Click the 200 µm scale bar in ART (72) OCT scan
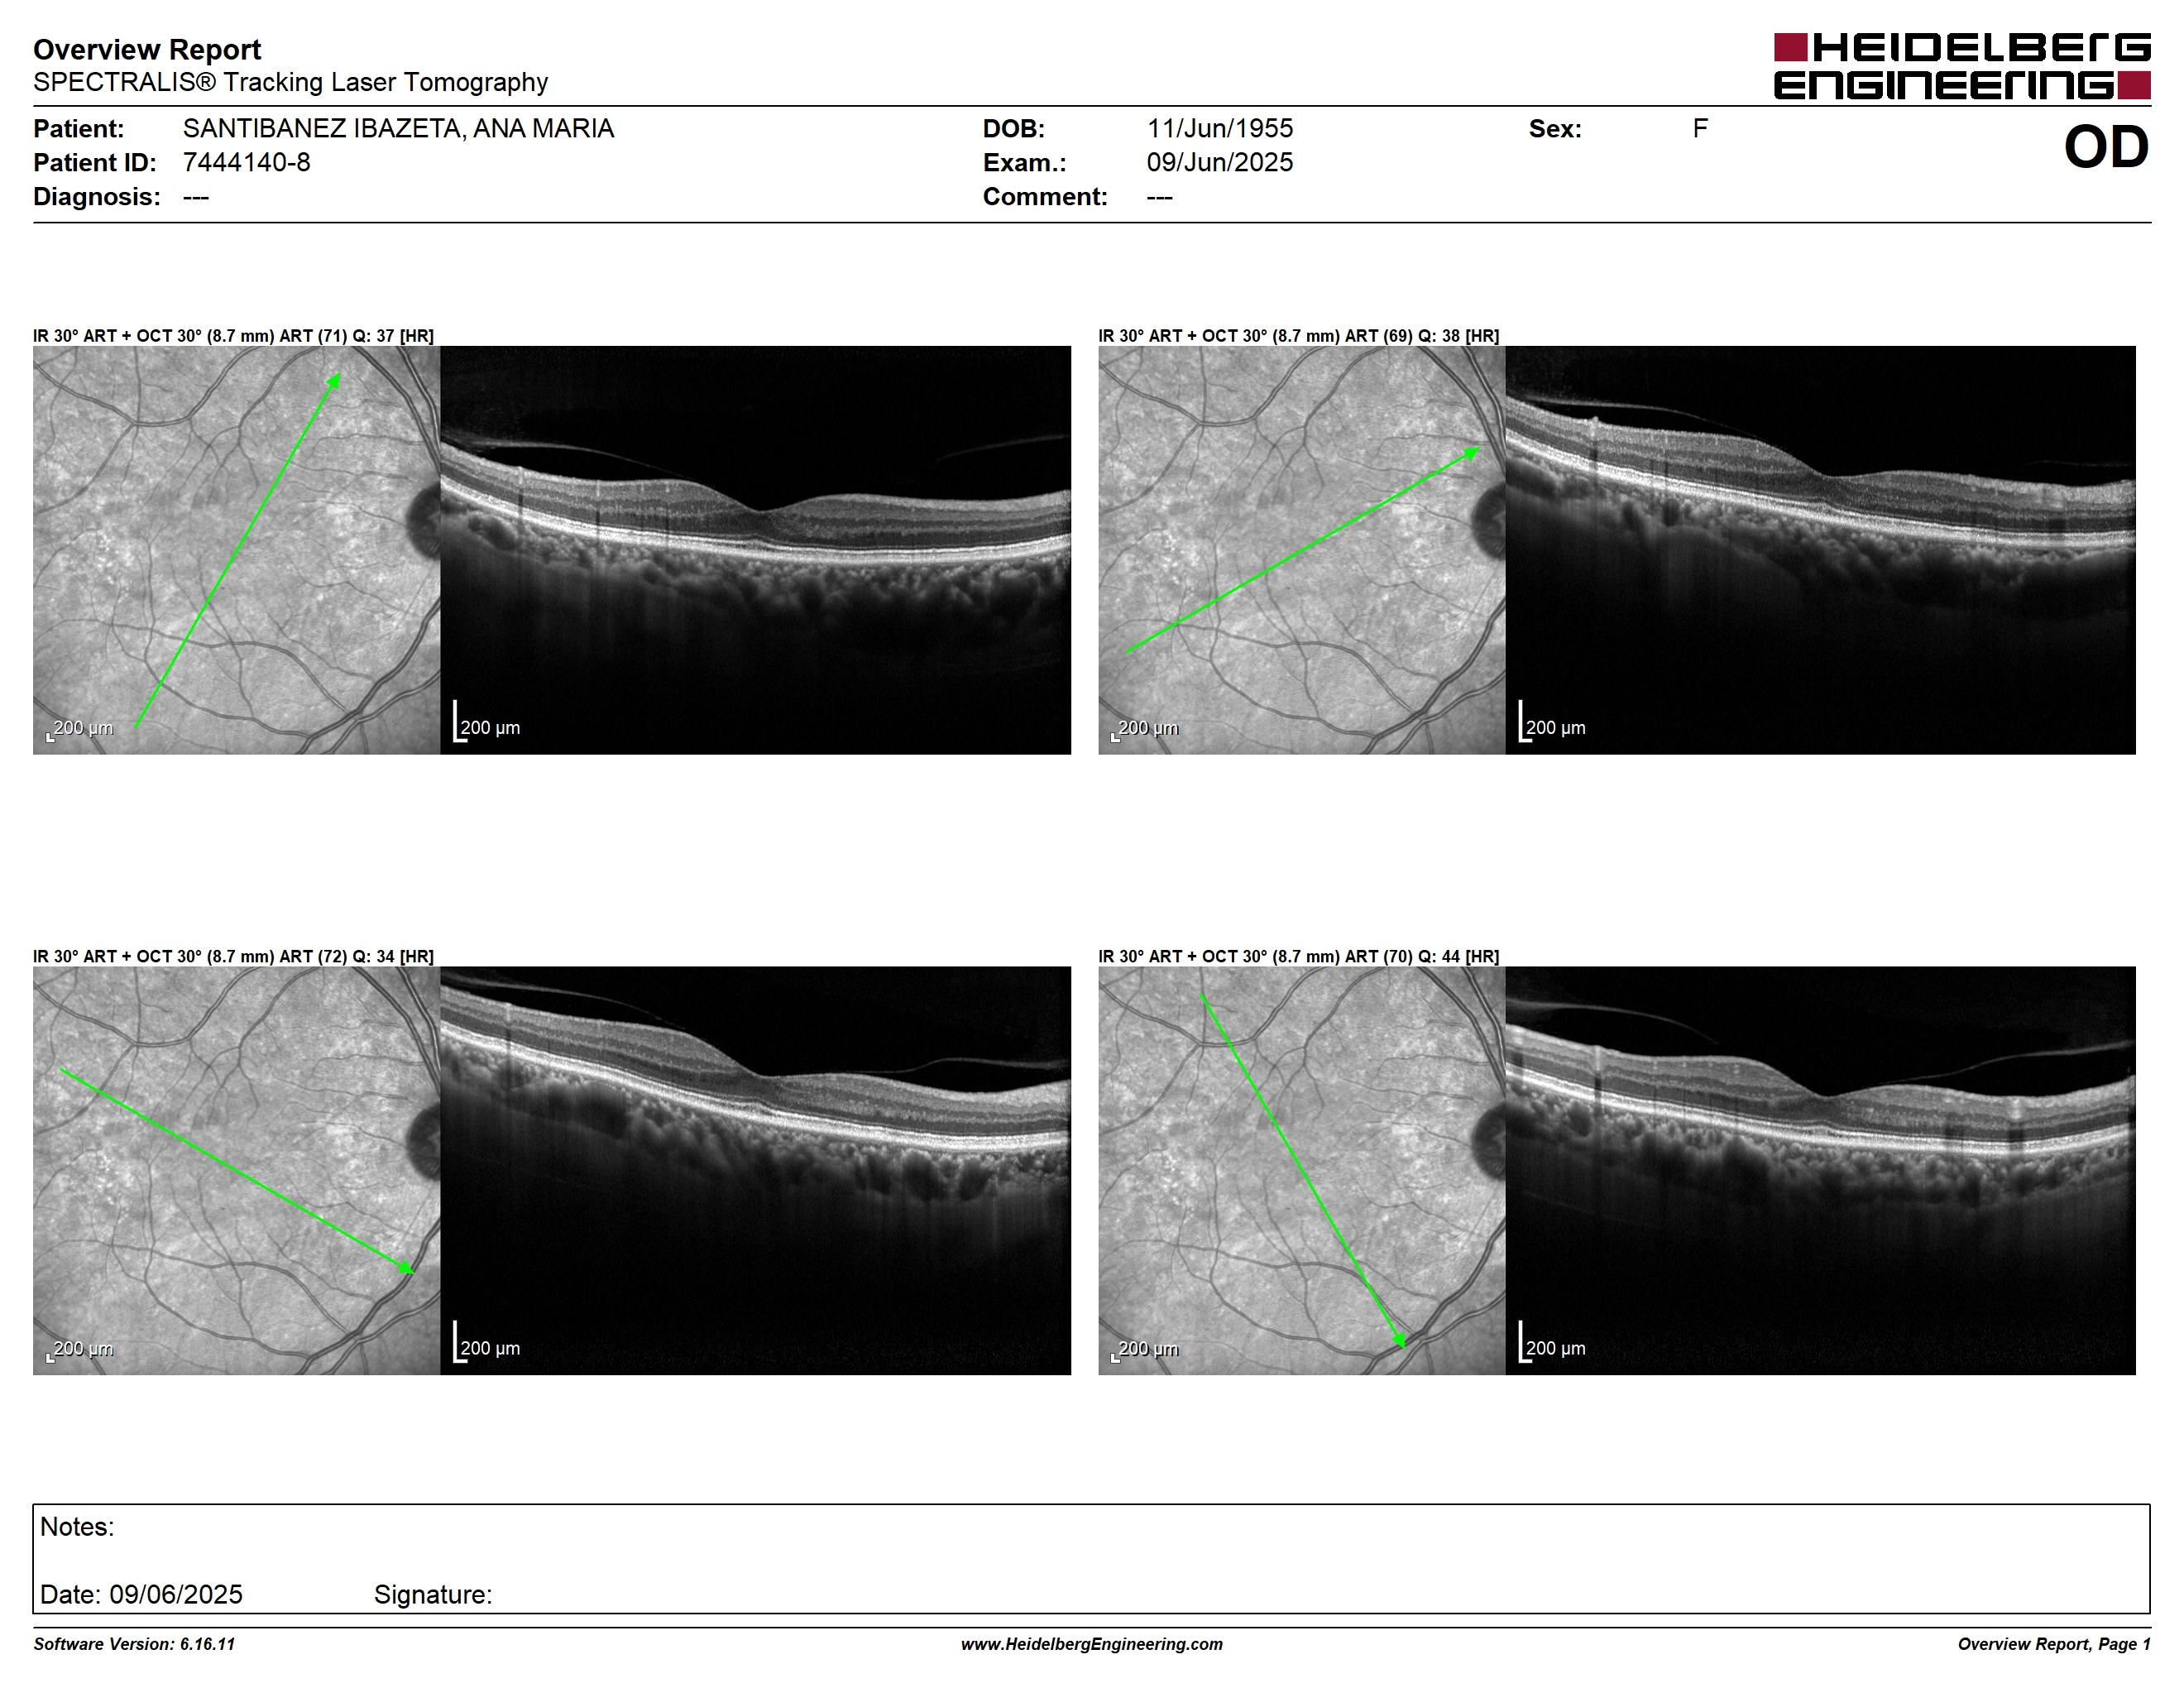Viewport: 2184px width, 1688px height. point(487,1342)
